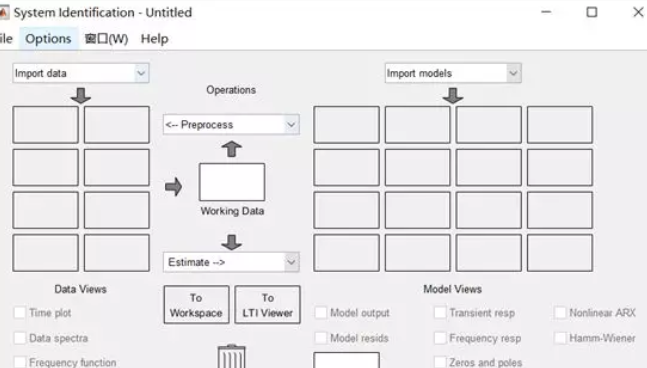Click the down arrow above Estimate
Image resolution: width=647 pixels, height=368 pixels.
[231, 243]
